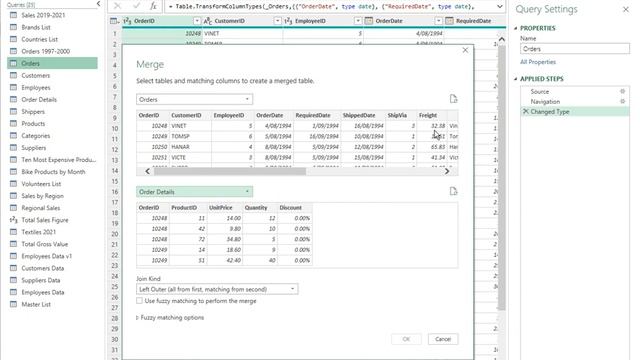Click table icon next to Categories query

pos(13,136)
